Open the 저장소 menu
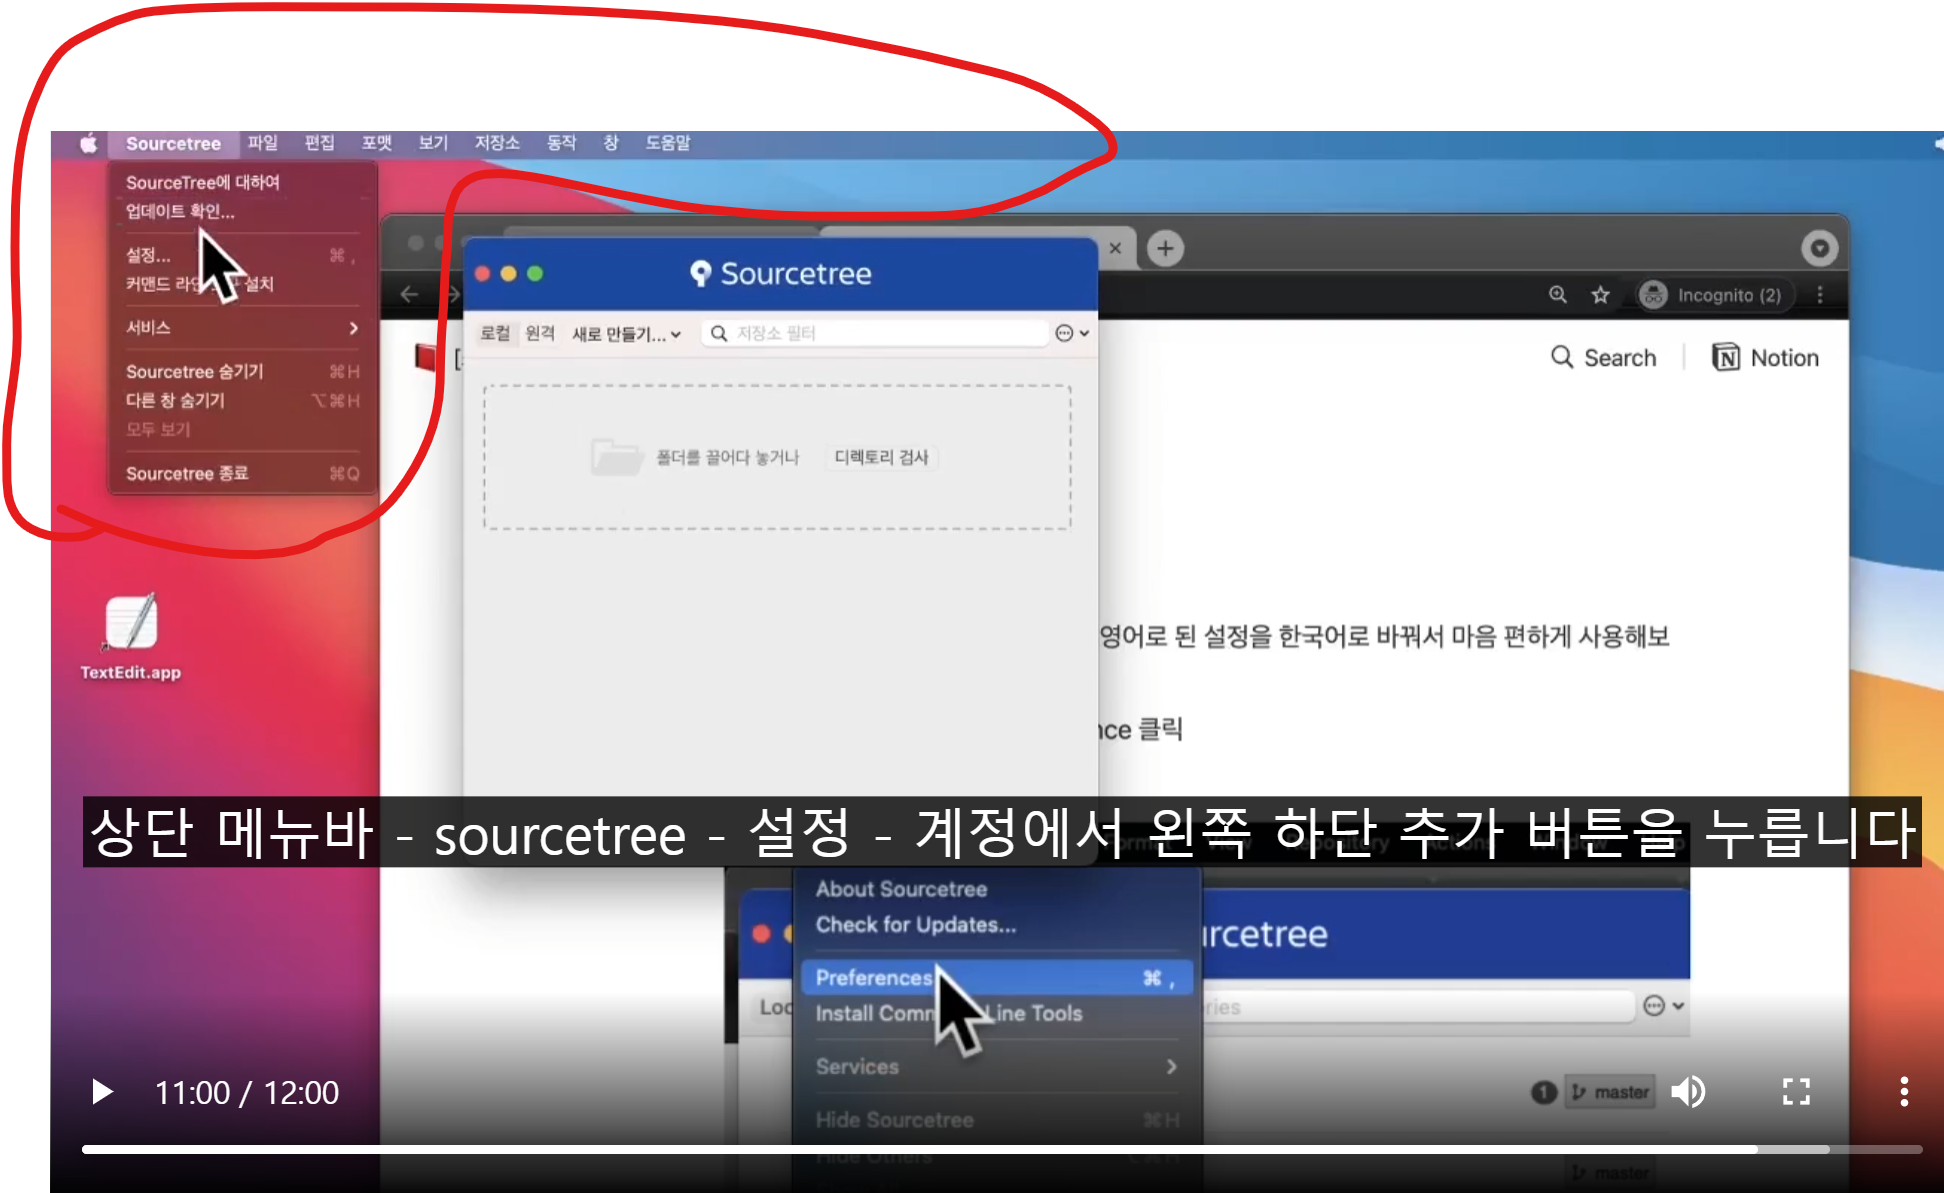Screen dimensions: 1944x1193 [x=497, y=143]
